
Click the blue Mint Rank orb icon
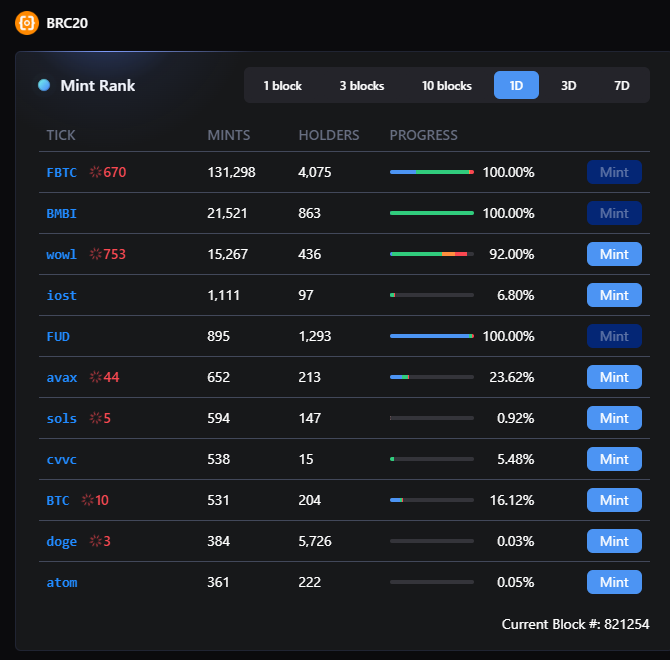(x=44, y=85)
